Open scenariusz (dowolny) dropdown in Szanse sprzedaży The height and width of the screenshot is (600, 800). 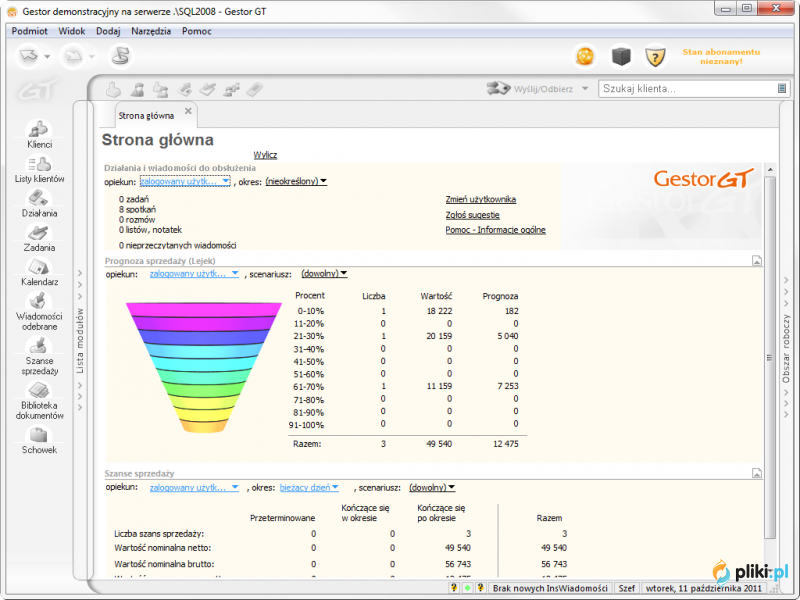432,488
